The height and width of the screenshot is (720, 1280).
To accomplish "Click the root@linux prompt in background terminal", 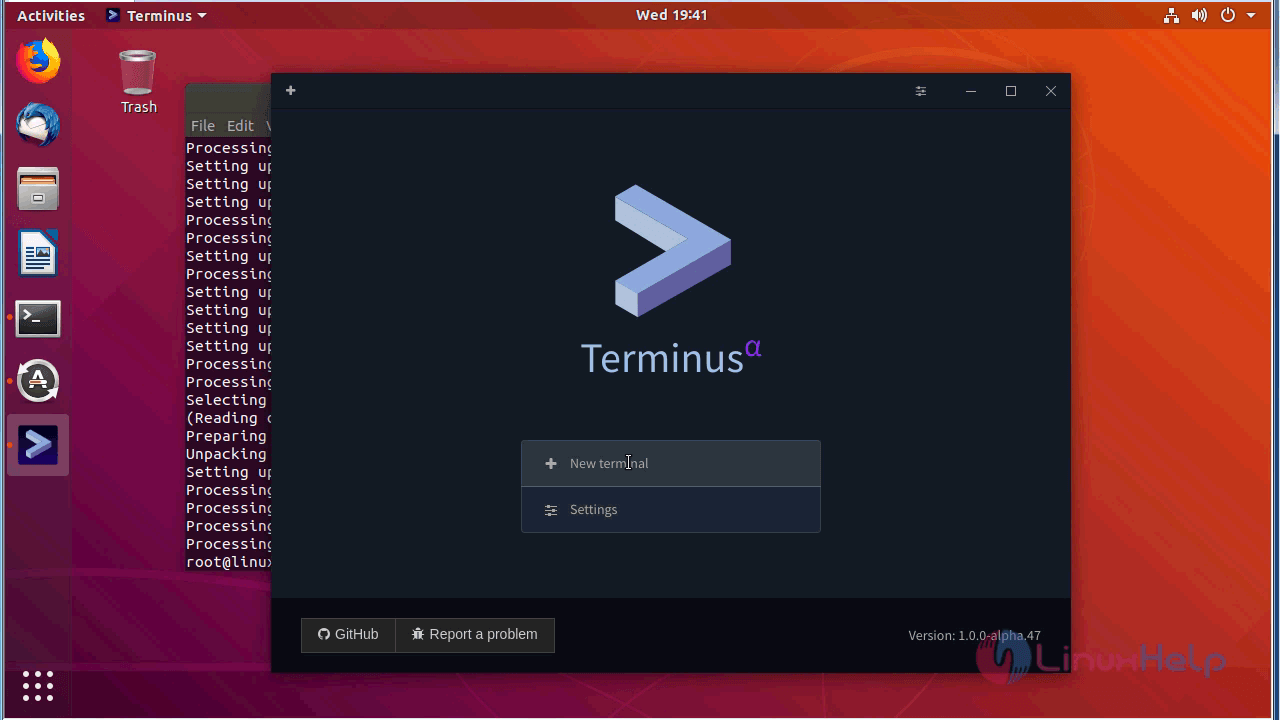I will tap(229, 562).
